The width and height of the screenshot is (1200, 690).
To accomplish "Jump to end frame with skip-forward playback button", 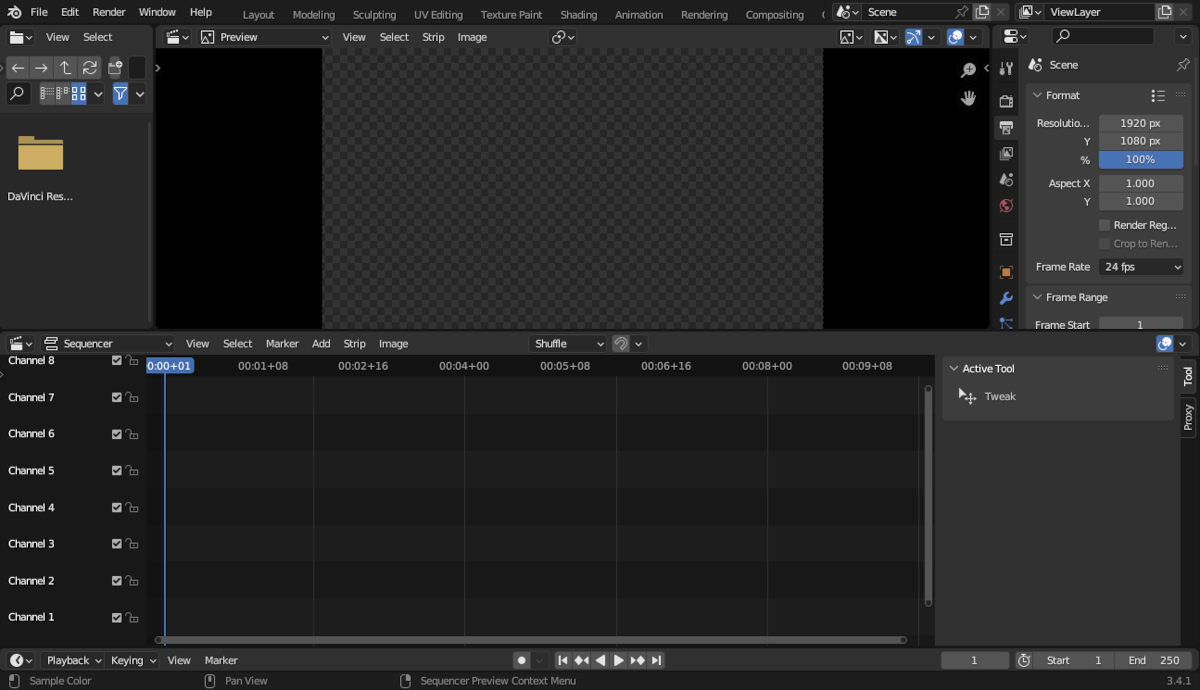I will [656, 660].
